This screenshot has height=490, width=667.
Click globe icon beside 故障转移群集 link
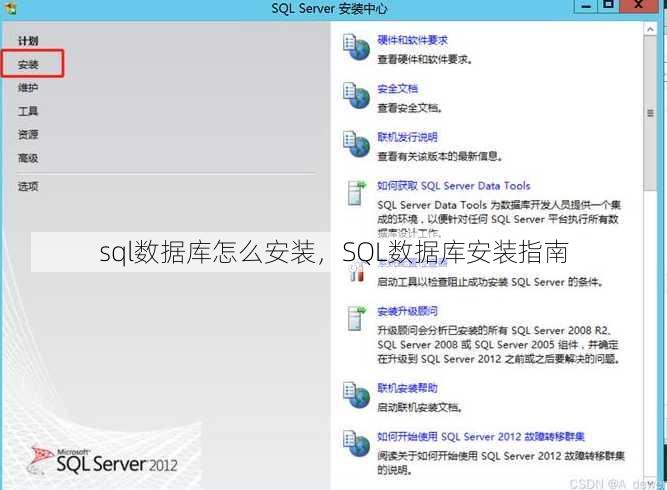pyautogui.click(x=356, y=444)
